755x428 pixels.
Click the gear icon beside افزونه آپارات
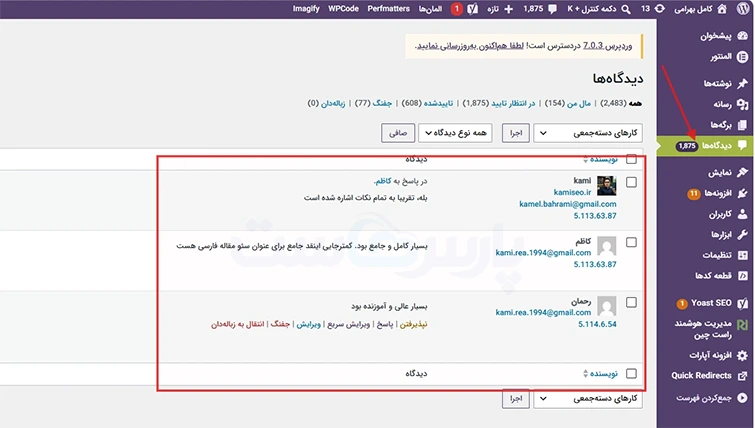pos(742,355)
